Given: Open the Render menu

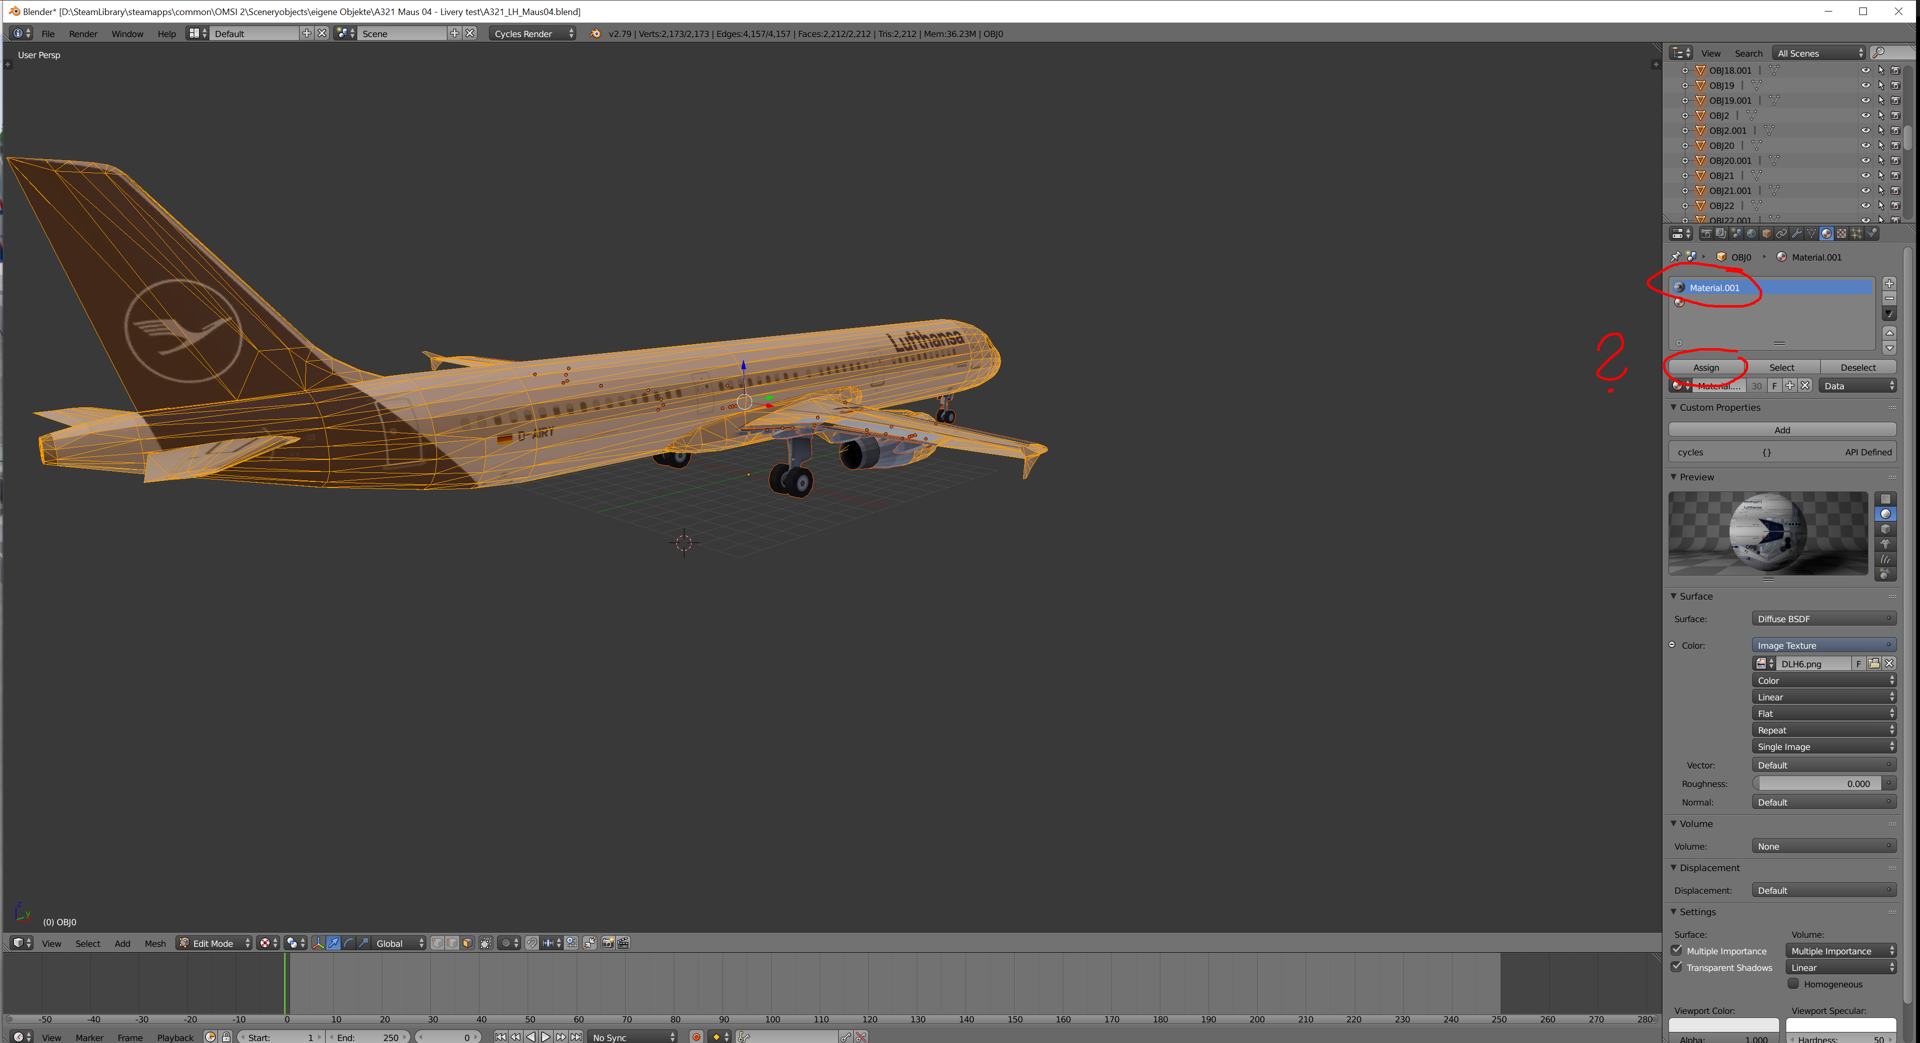Looking at the screenshot, I should point(83,34).
